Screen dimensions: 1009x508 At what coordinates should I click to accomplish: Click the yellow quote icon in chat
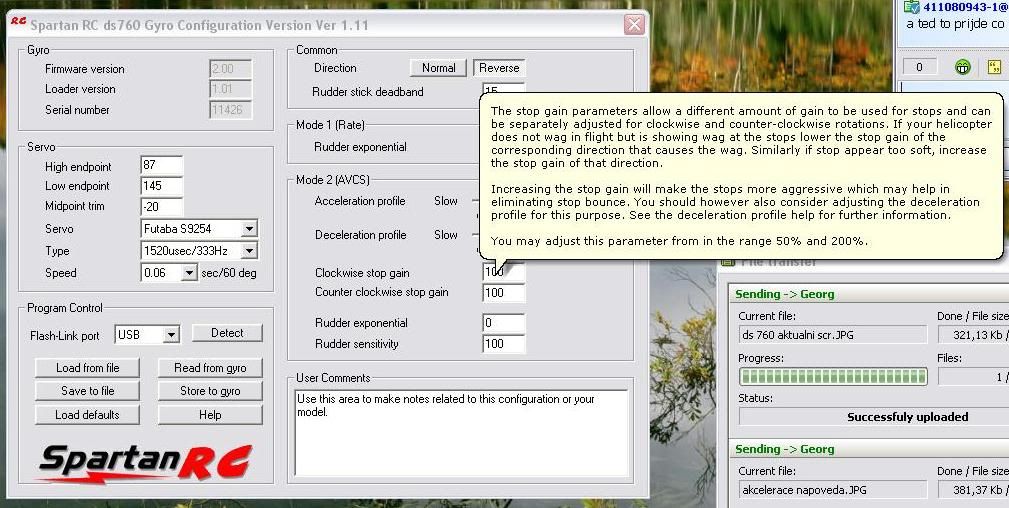(x=994, y=67)
